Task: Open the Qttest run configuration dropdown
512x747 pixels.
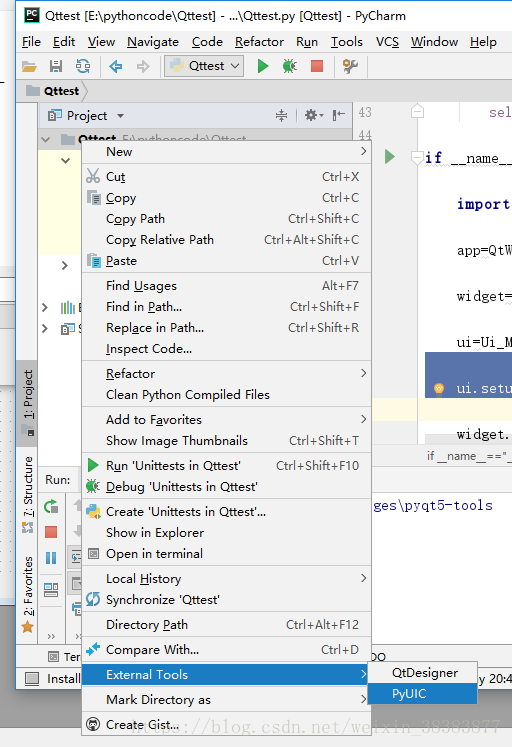Action: pyautogui.click(x=204, y=66)
